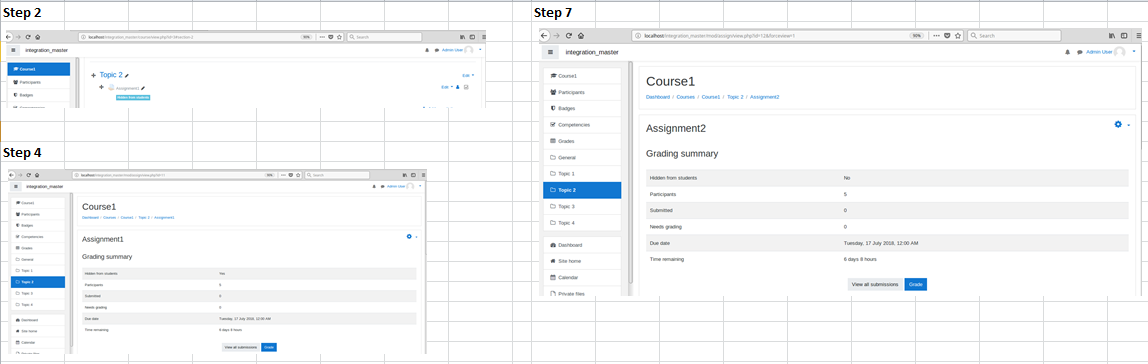Click 'Tuesday, 17 July 2018, 12:00 AM' in Step 7
This screenshot has height=364, width=1148.
pos(881,242)
